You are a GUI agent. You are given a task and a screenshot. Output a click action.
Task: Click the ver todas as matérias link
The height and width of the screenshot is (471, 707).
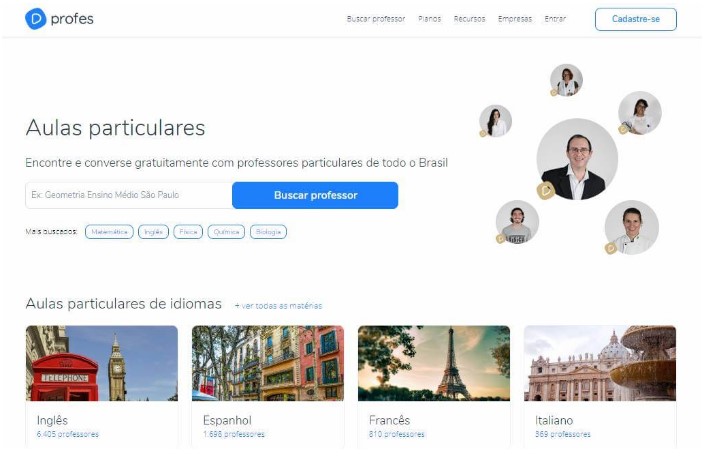pyautogui.click(x=278, y=306)
